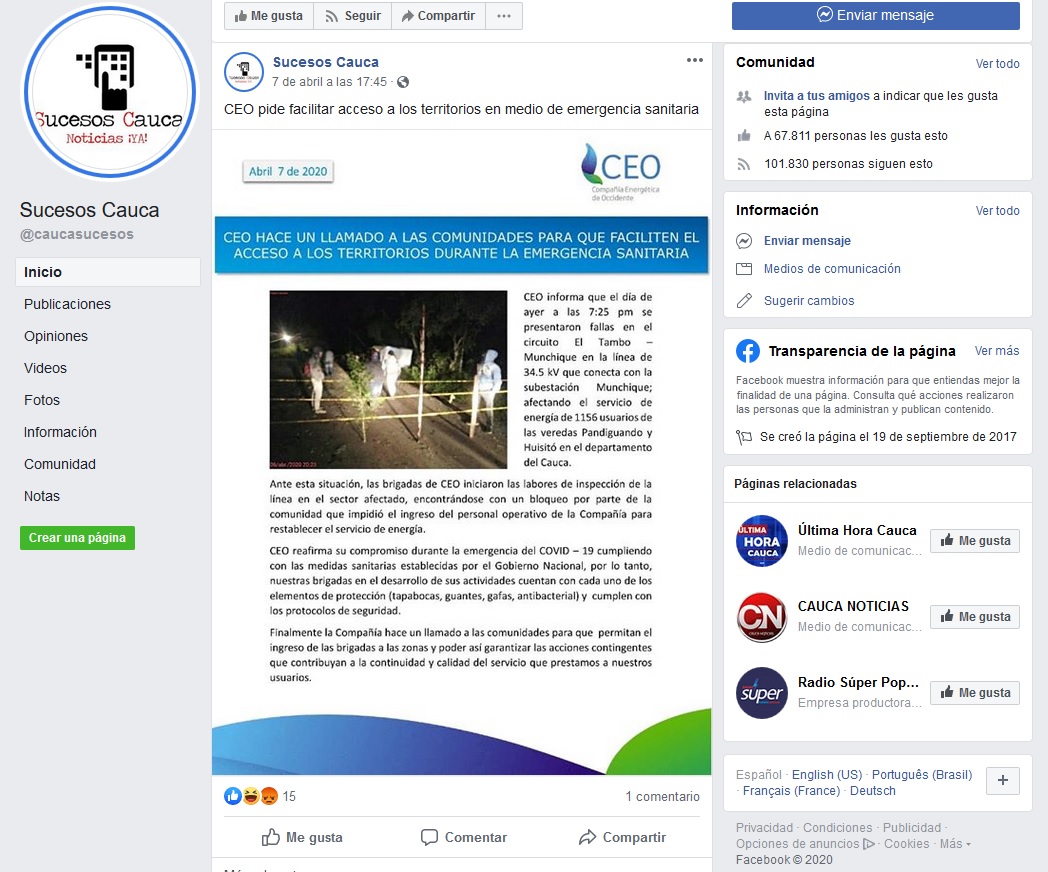Switch language to Português (Brasil)
The image size is (1048, 872).
tap(922, 774)
